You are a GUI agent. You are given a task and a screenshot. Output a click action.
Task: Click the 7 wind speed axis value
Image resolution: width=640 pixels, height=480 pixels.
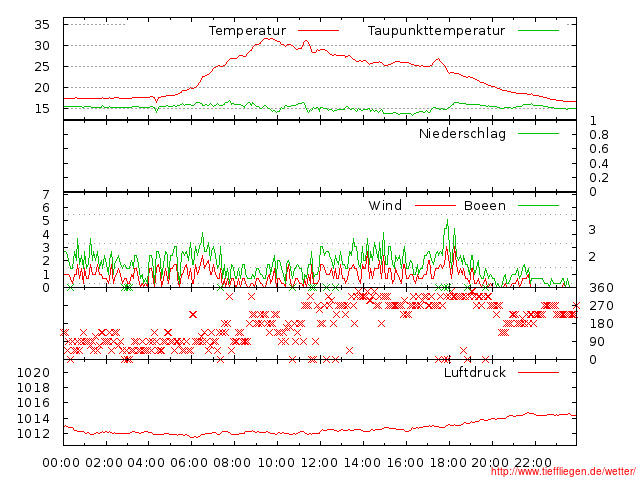[46, 195]
